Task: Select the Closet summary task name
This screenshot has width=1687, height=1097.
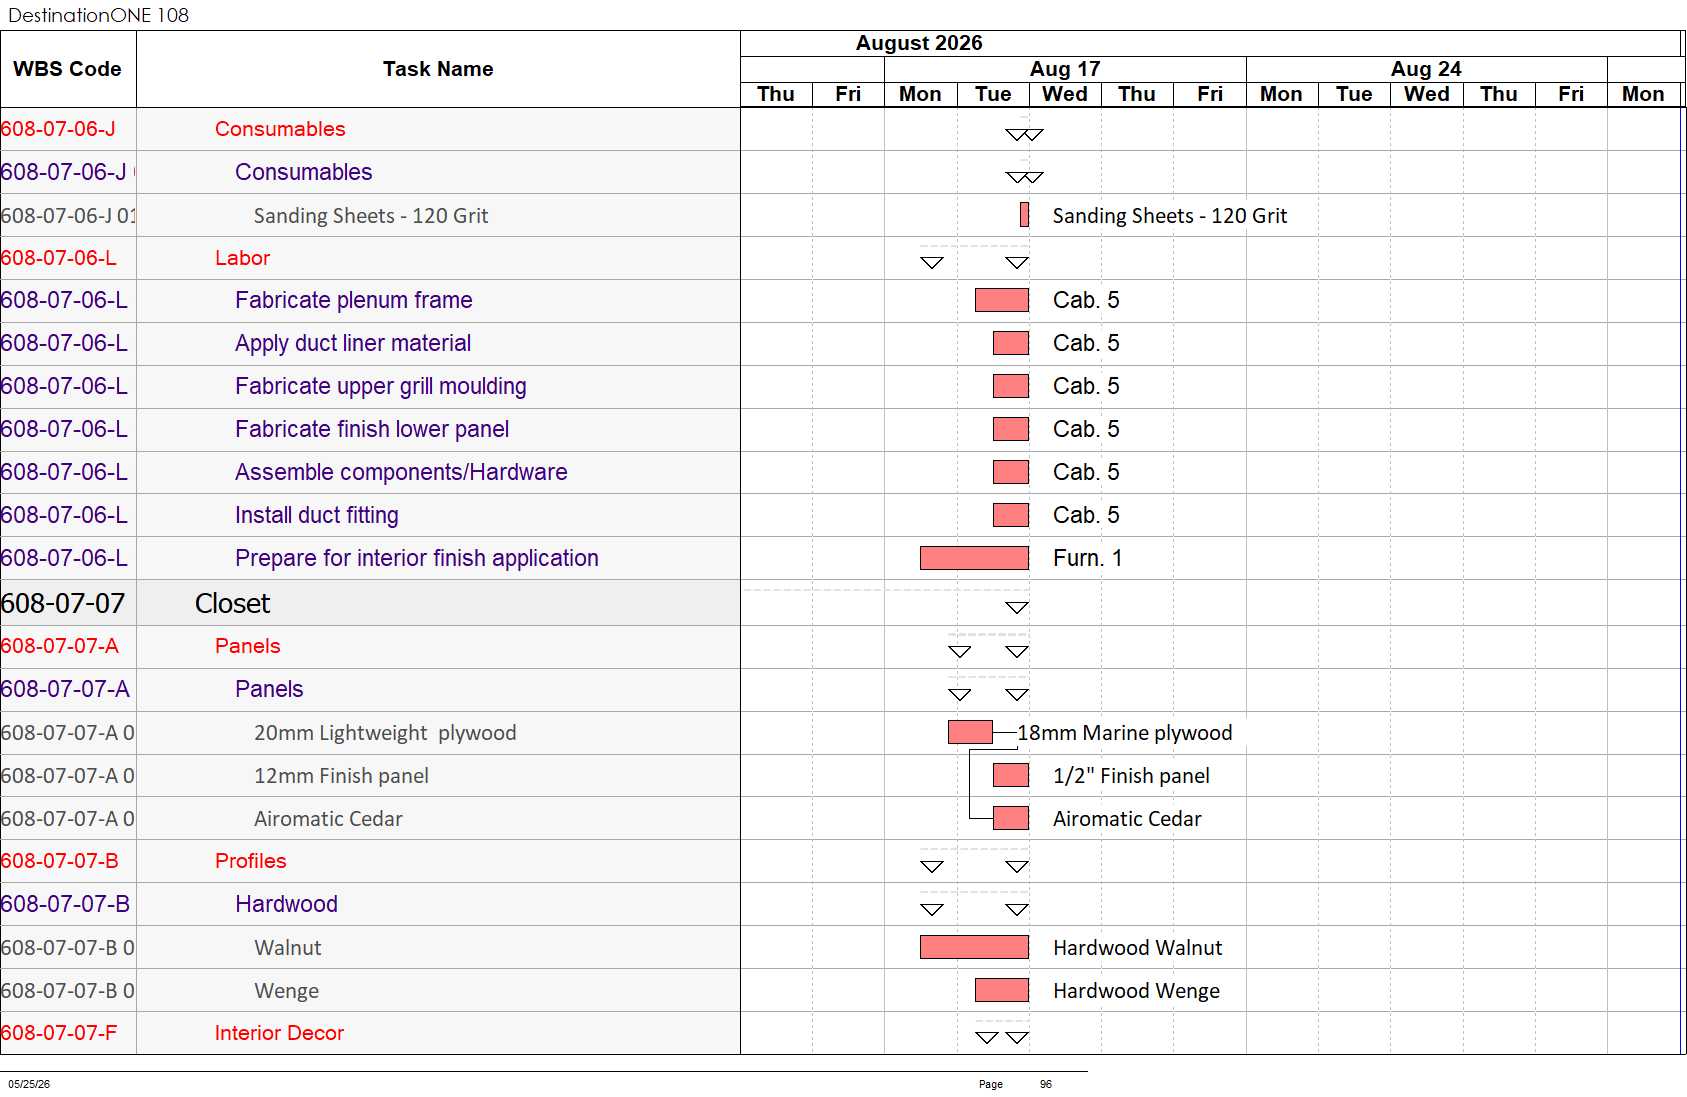Action: pos(232,603)
